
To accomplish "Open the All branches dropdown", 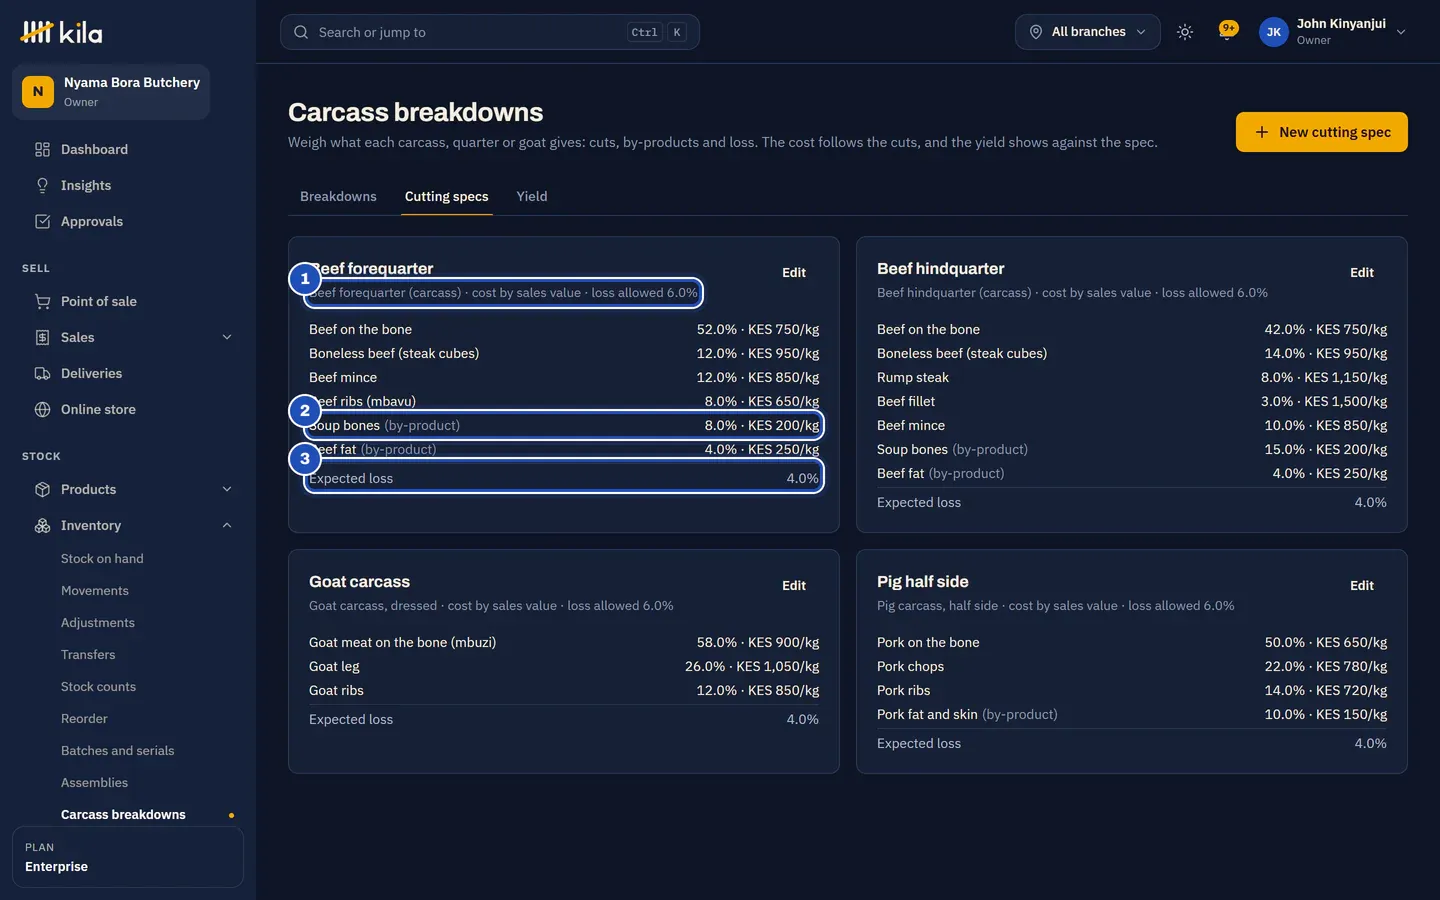I will (x=1088, y=32).
